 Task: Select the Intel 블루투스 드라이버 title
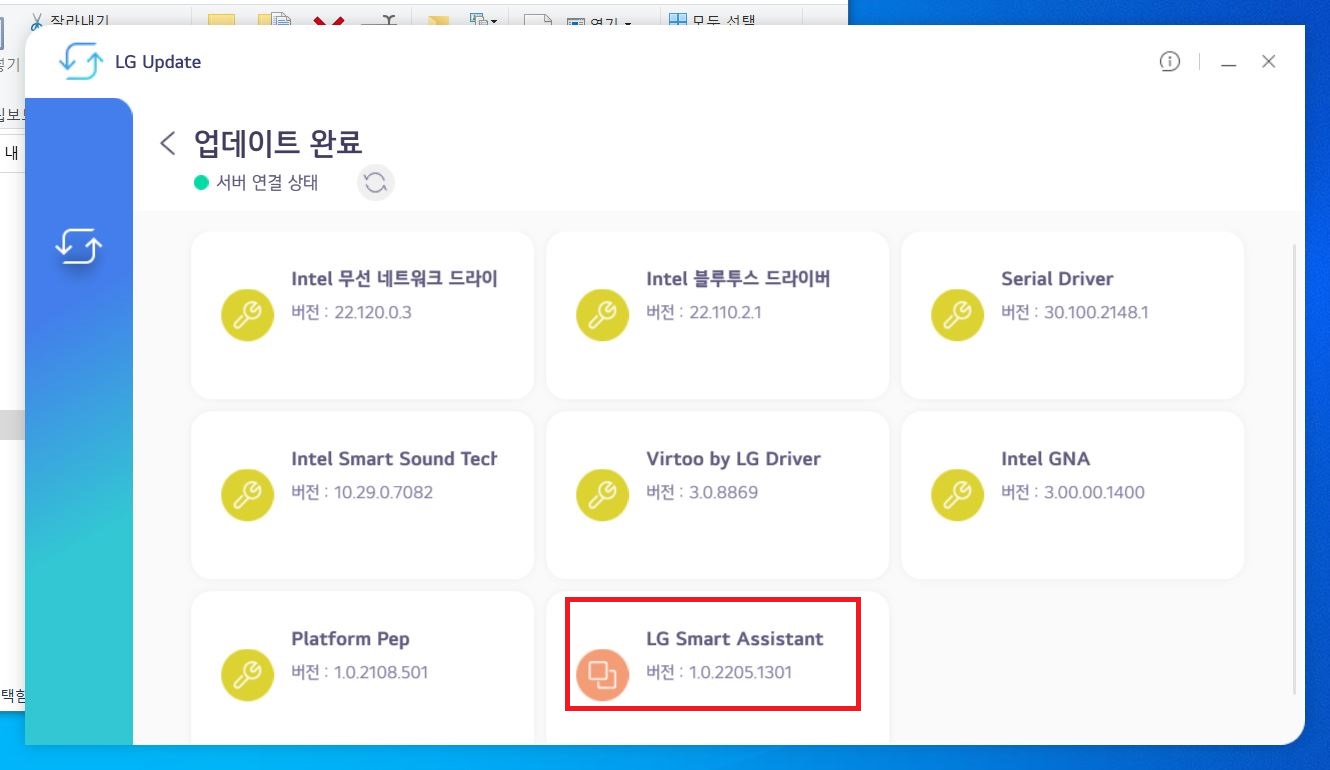[738, 279]
